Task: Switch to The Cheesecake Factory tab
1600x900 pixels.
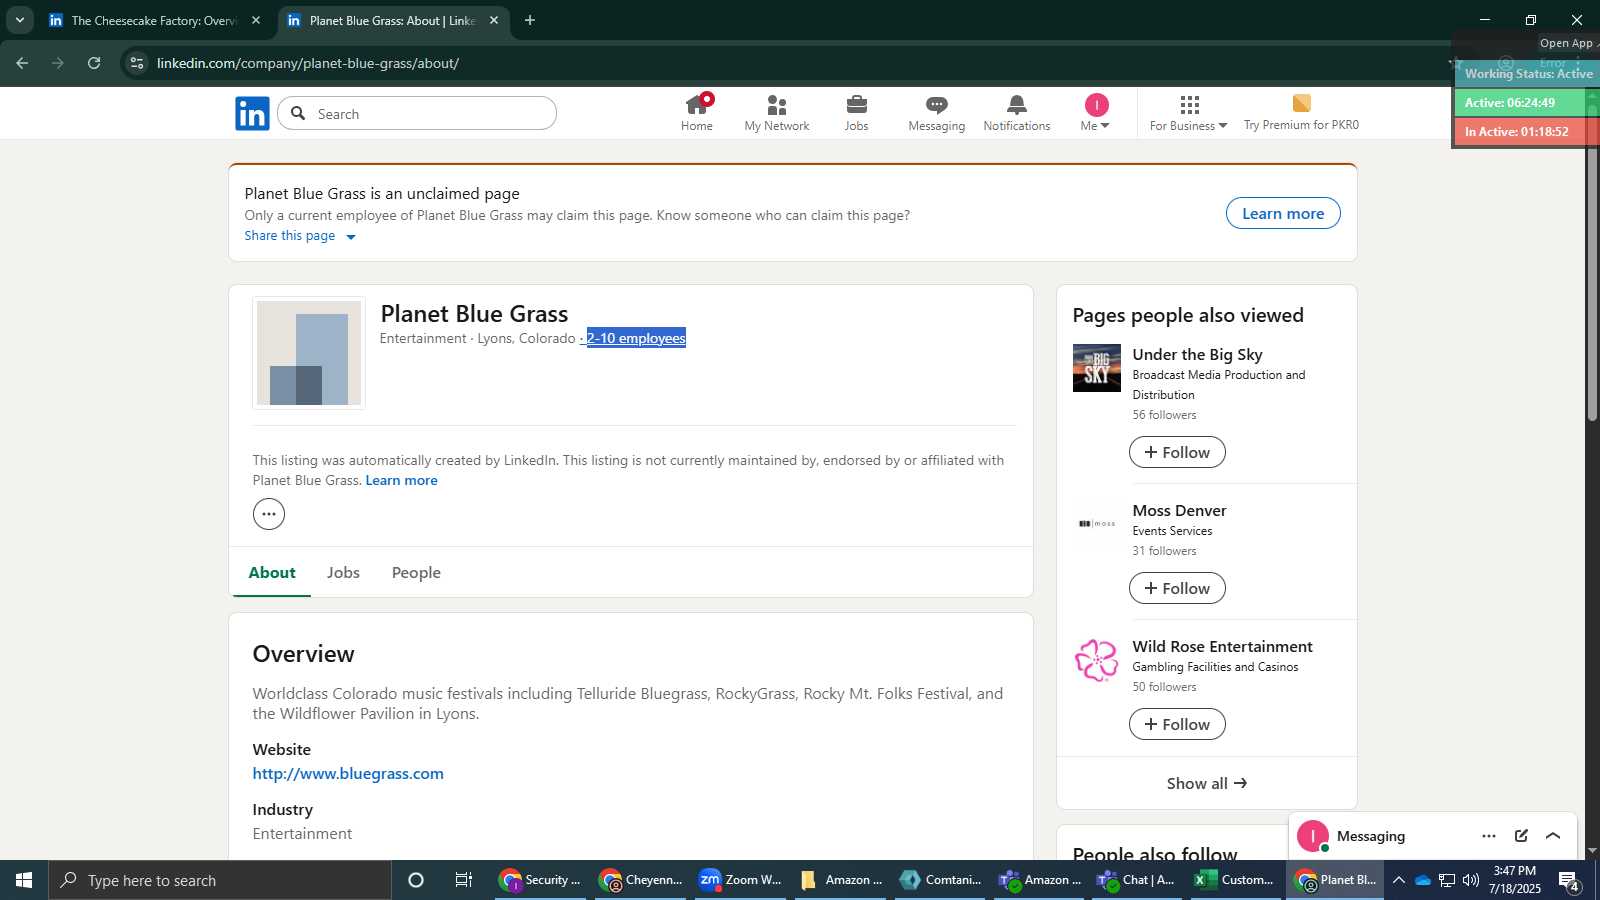Action: pos(155,20)
